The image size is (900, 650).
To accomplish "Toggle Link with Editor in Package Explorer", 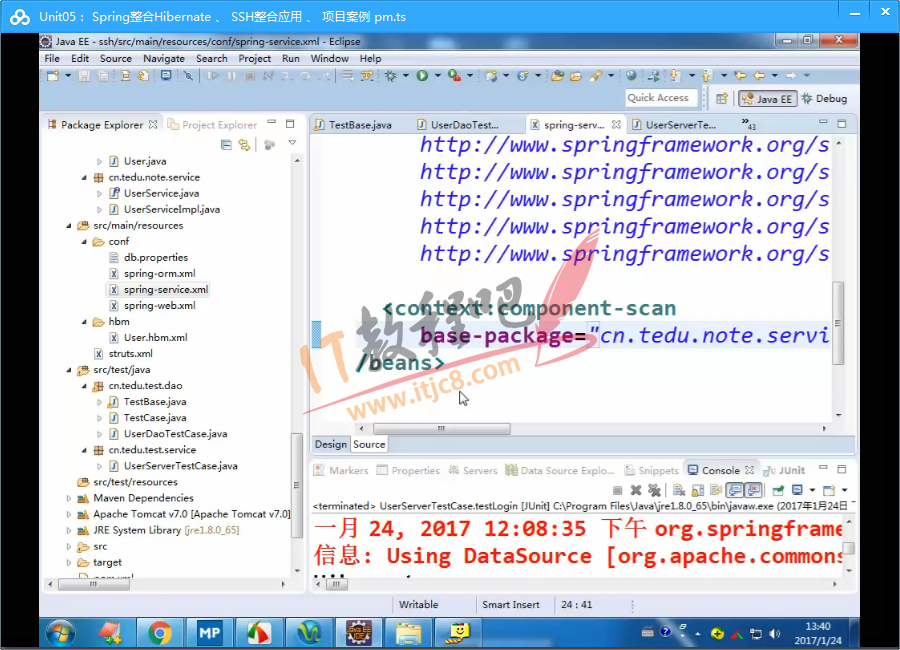I will point(245,145).
